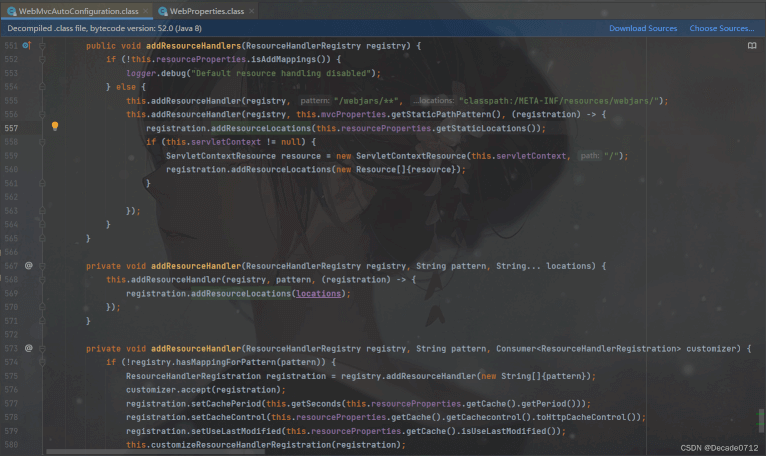
Task: Click the WebMvcAutoConfiguration.class tab file icon
Action: pyautogui.click(x=11, y=11)
